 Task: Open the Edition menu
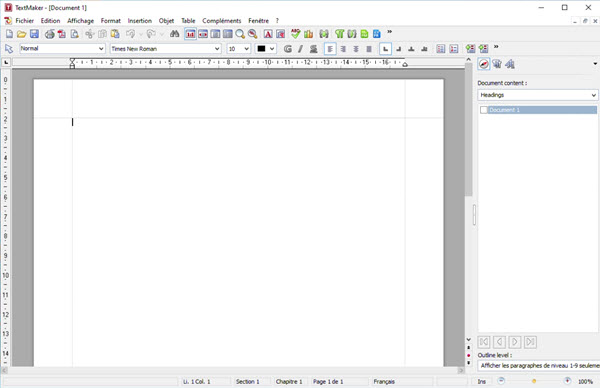pos(51,21)
